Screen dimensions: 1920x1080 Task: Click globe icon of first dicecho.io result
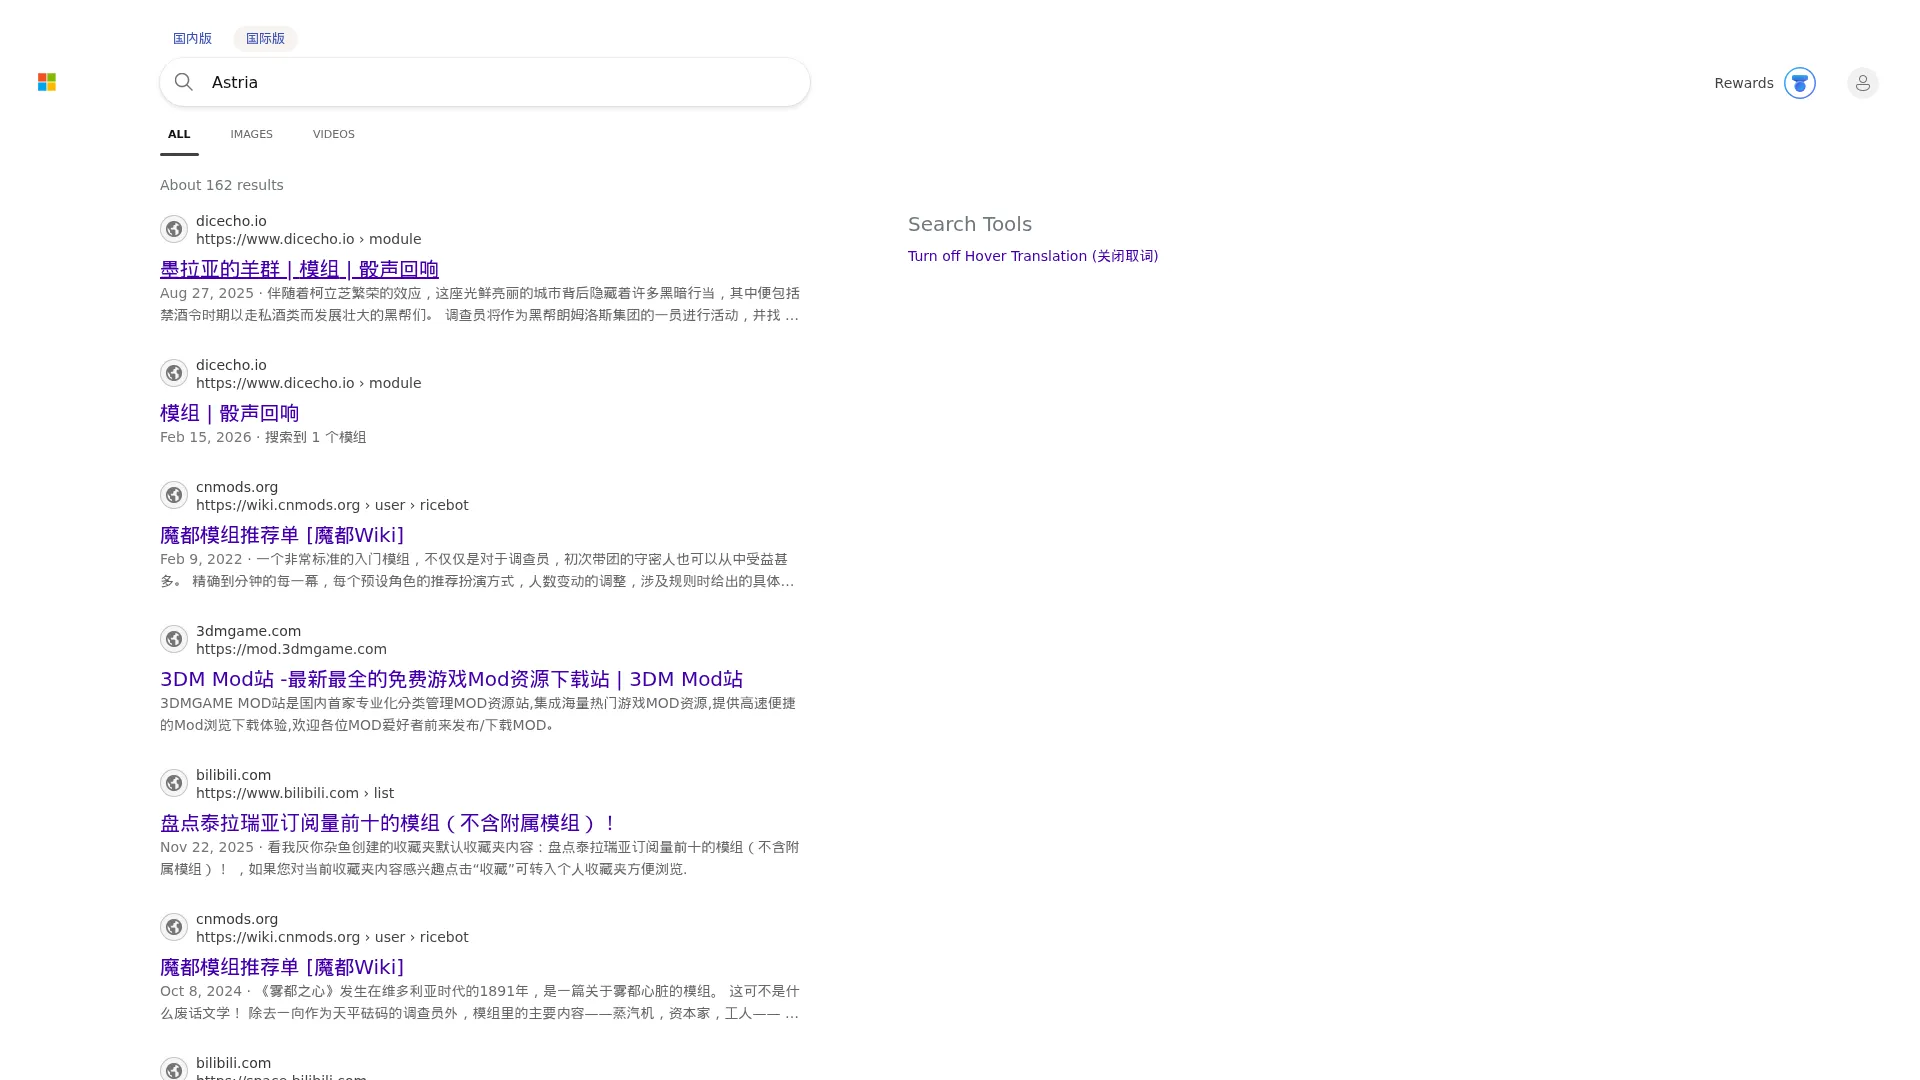click(x=174, y=229)
